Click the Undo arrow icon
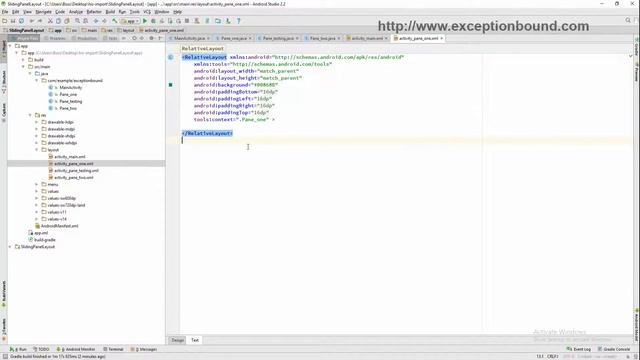This screenshot has width=640, height=360. coord(31,21)
